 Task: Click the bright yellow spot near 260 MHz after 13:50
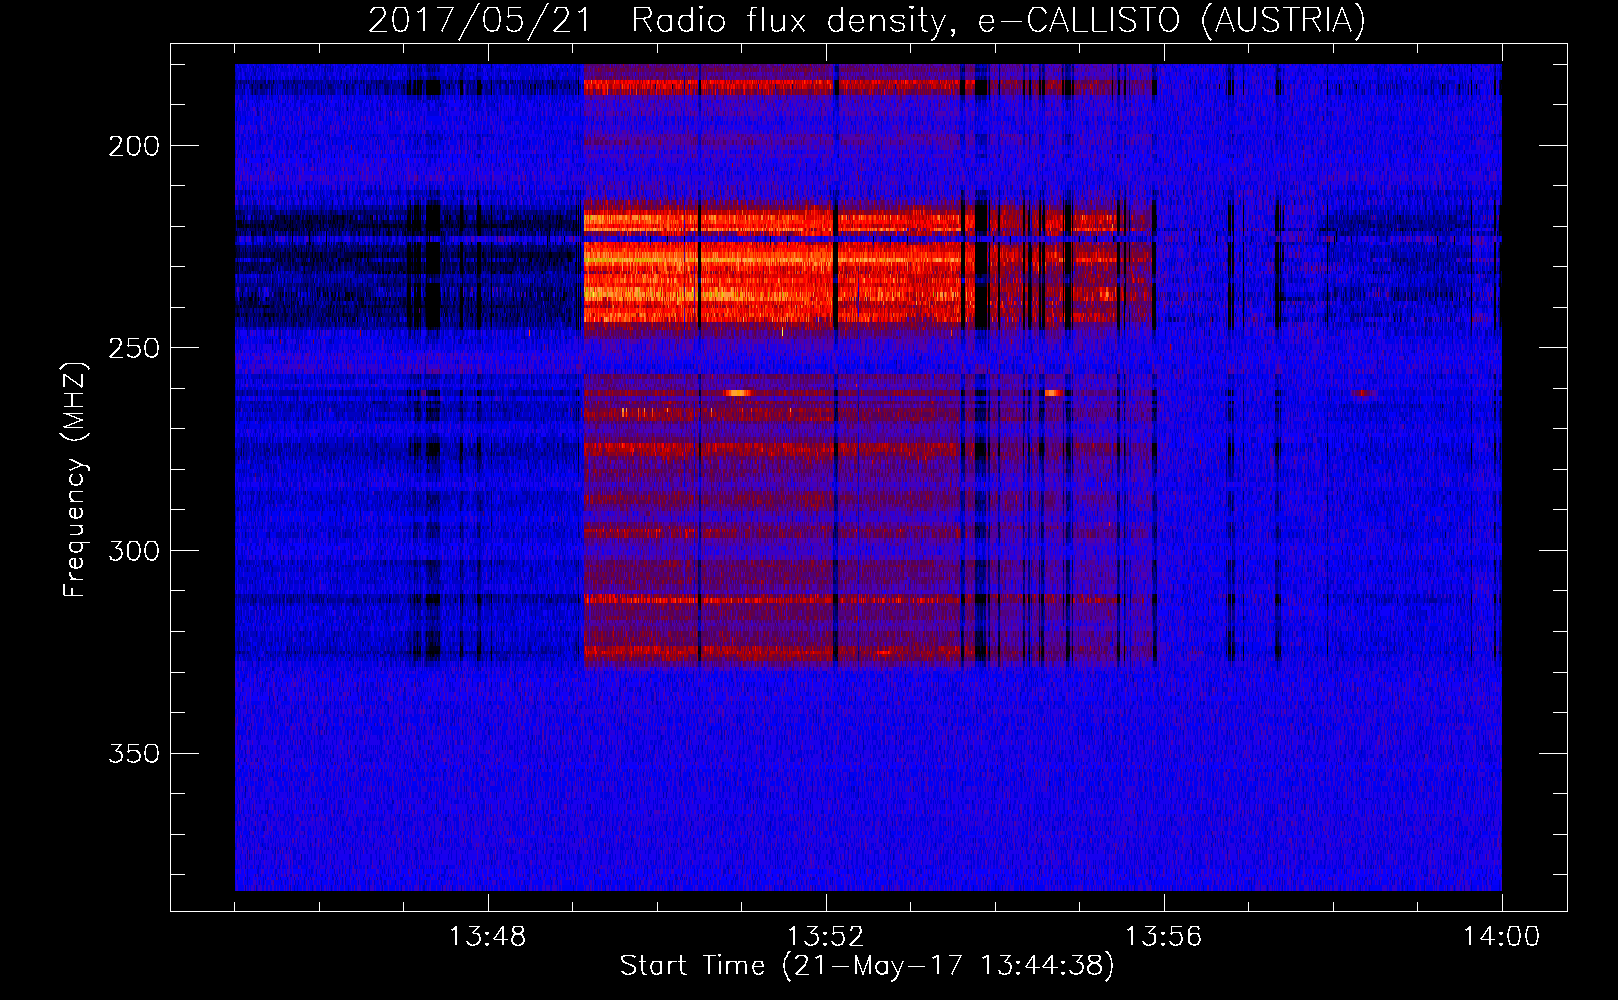[739, 393]
